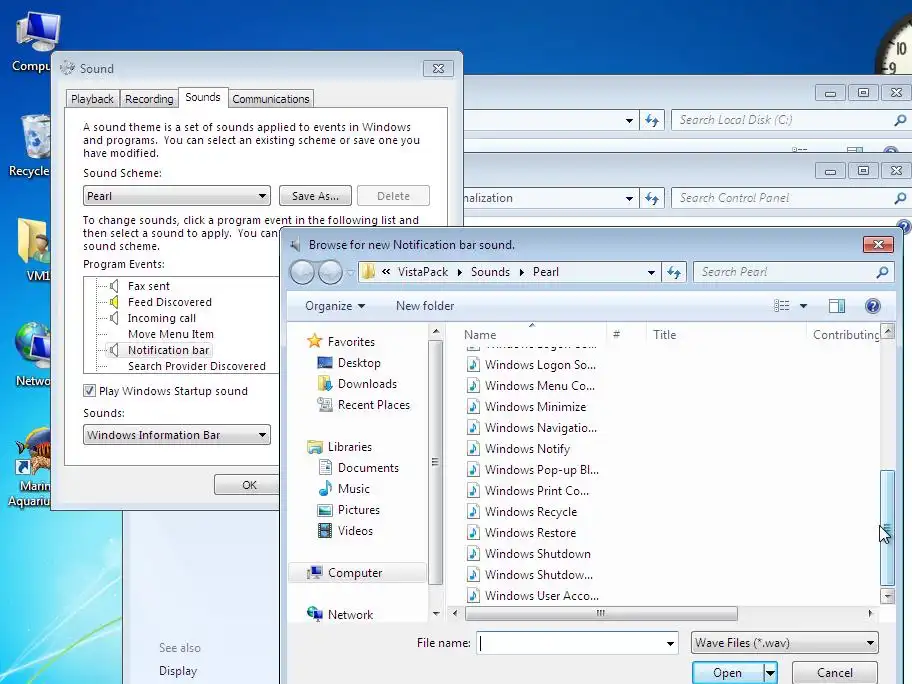
Task: Open the Pictures library
Action: pos(348,510)
